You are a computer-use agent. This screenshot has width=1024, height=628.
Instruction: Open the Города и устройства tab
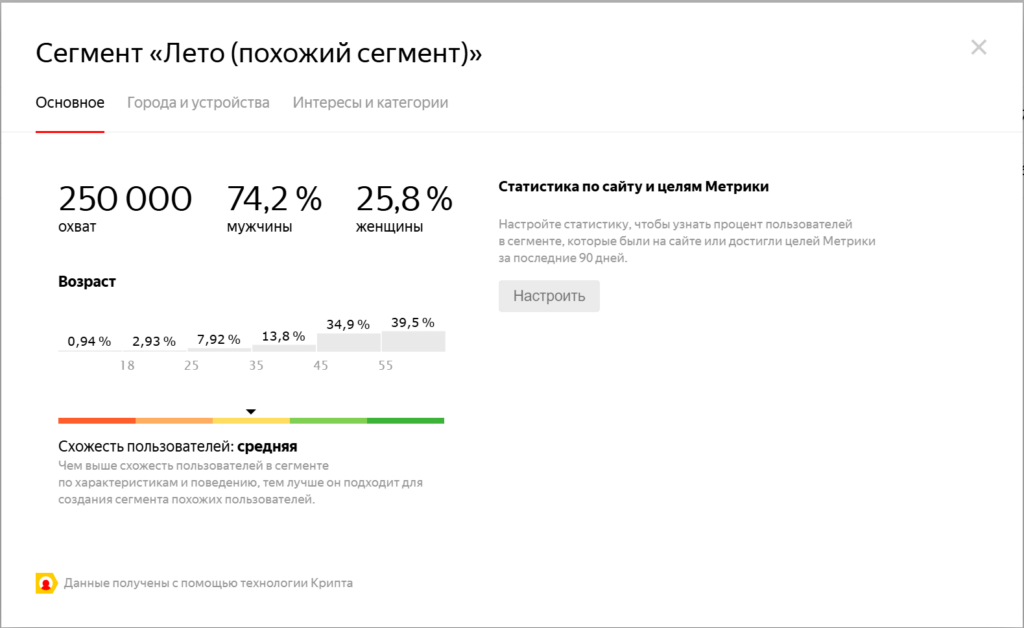pos(198,103)
